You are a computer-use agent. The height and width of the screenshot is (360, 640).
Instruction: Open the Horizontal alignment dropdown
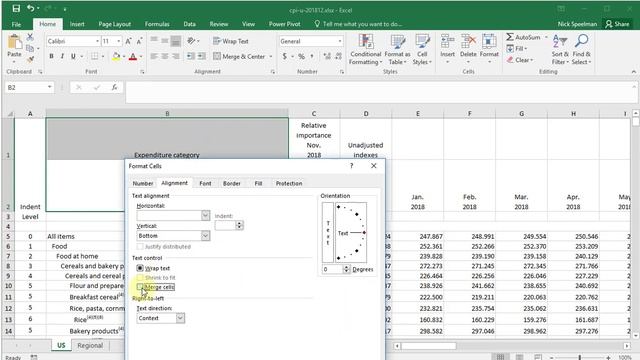coord(205,215)
